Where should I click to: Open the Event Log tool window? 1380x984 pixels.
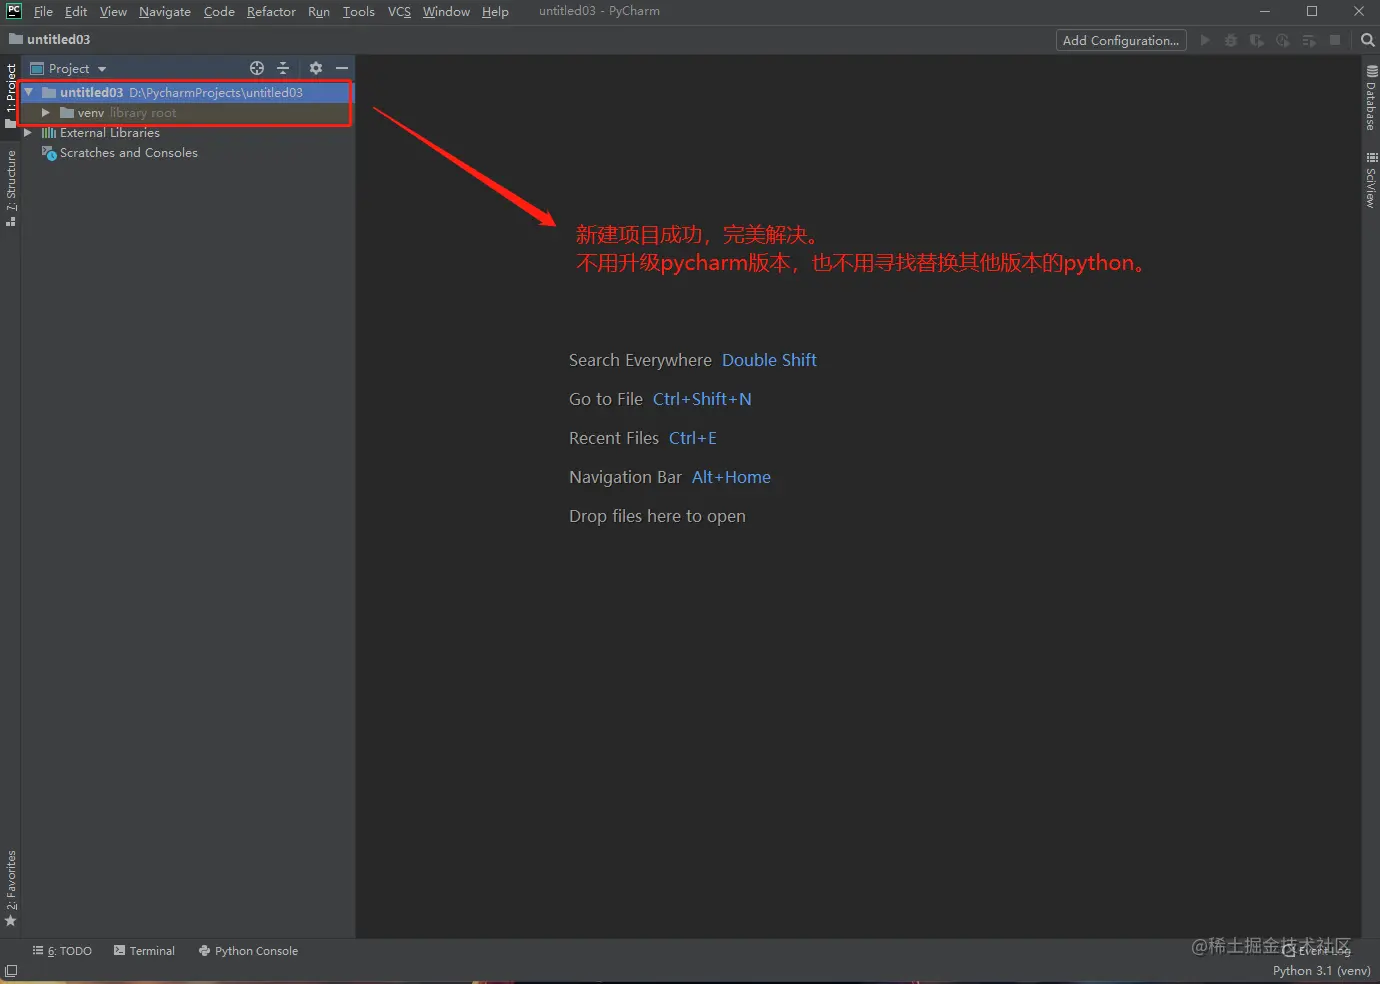[x=1316, y=951]
